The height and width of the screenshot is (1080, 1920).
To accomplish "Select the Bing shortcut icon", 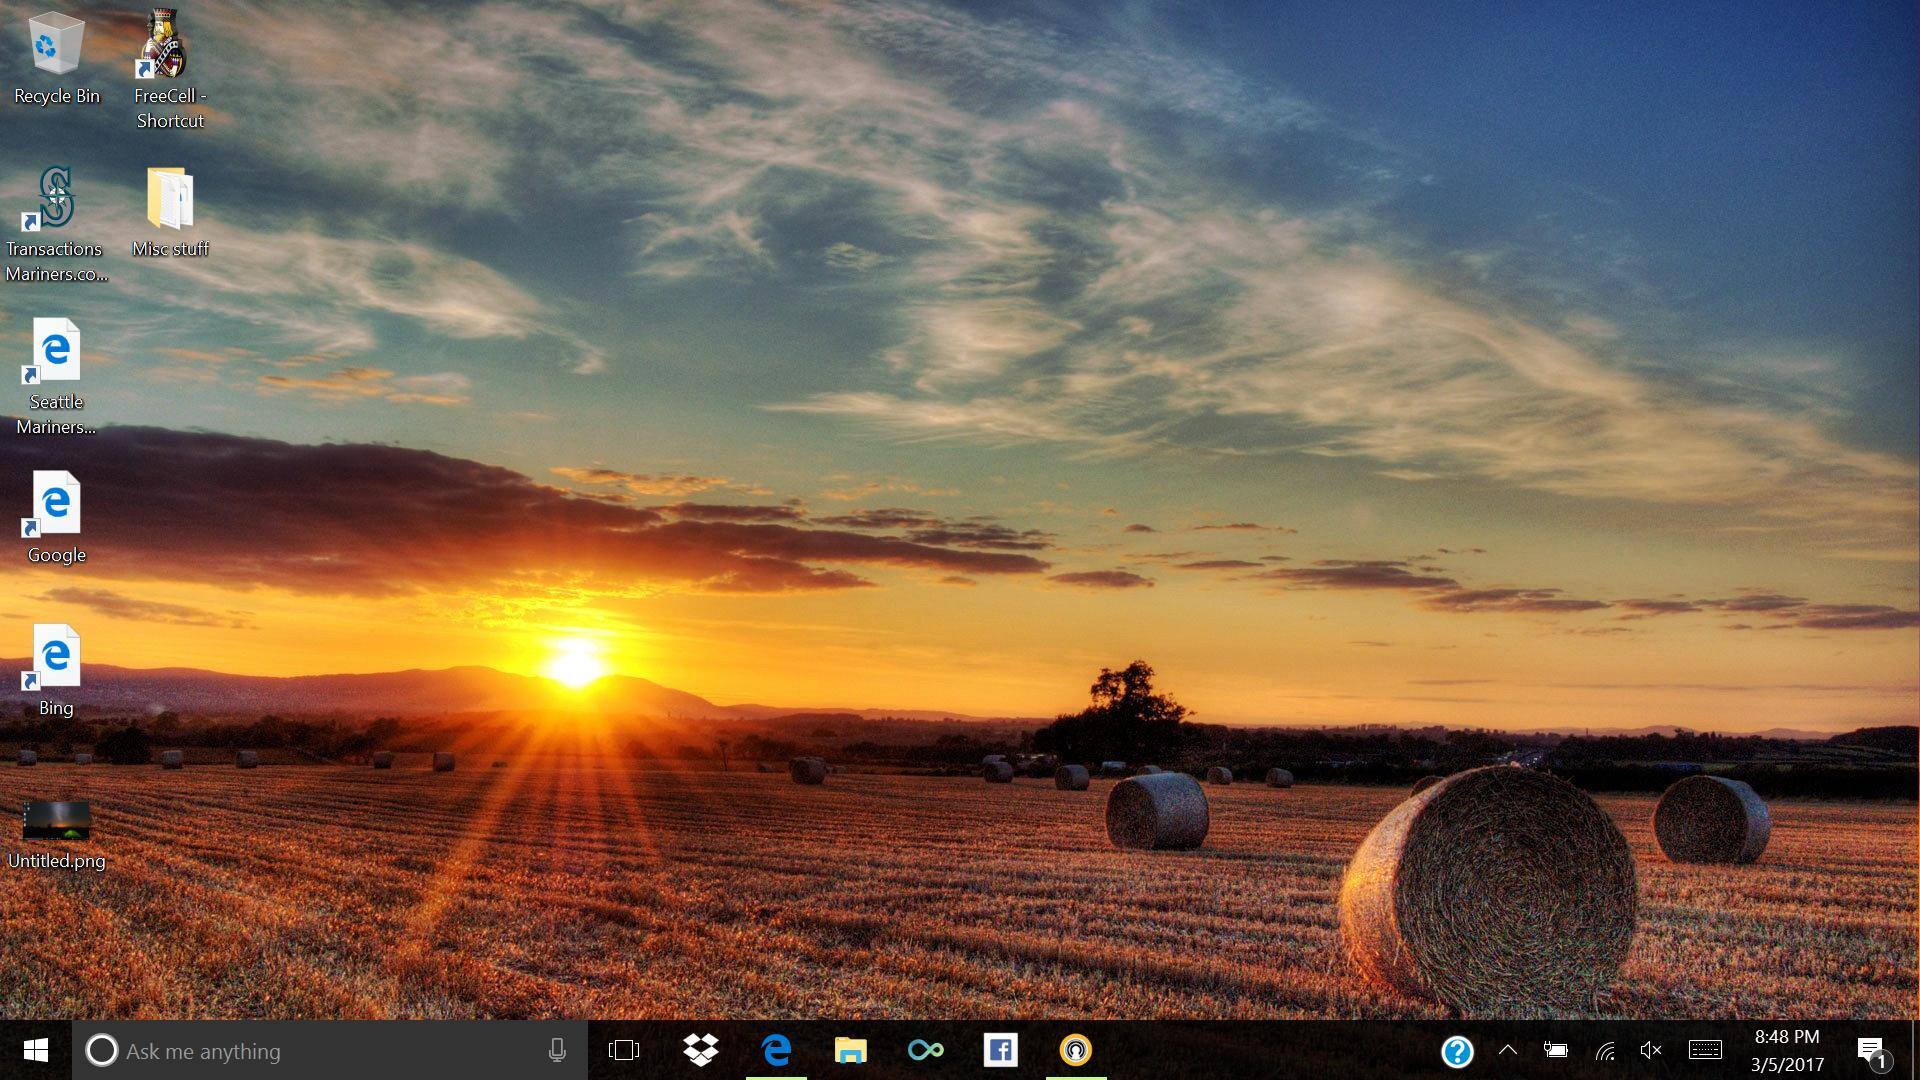I will tap(55, 657).
